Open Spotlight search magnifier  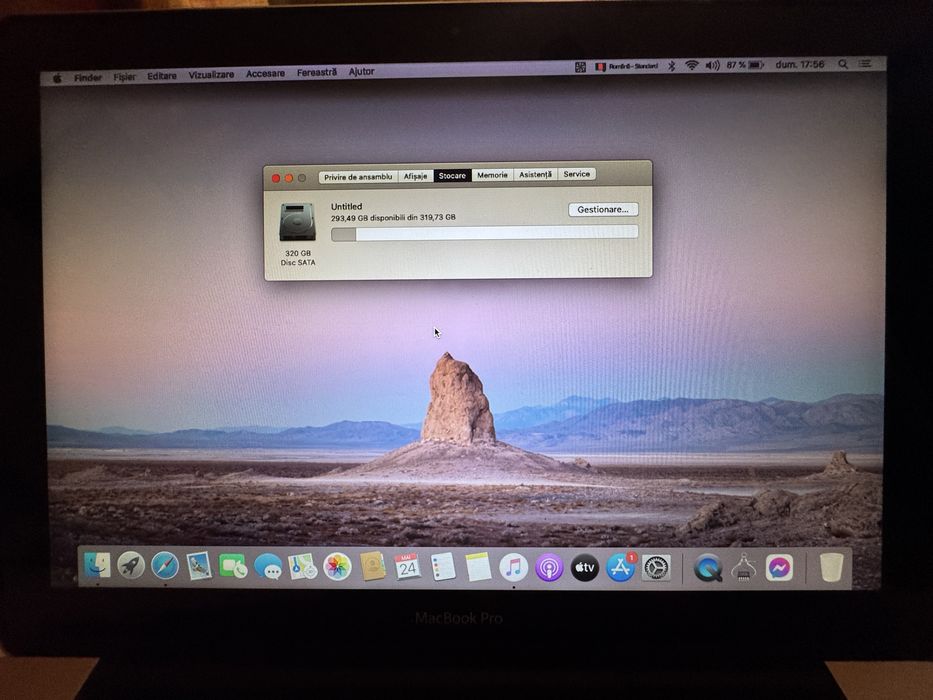coord(843,64)
